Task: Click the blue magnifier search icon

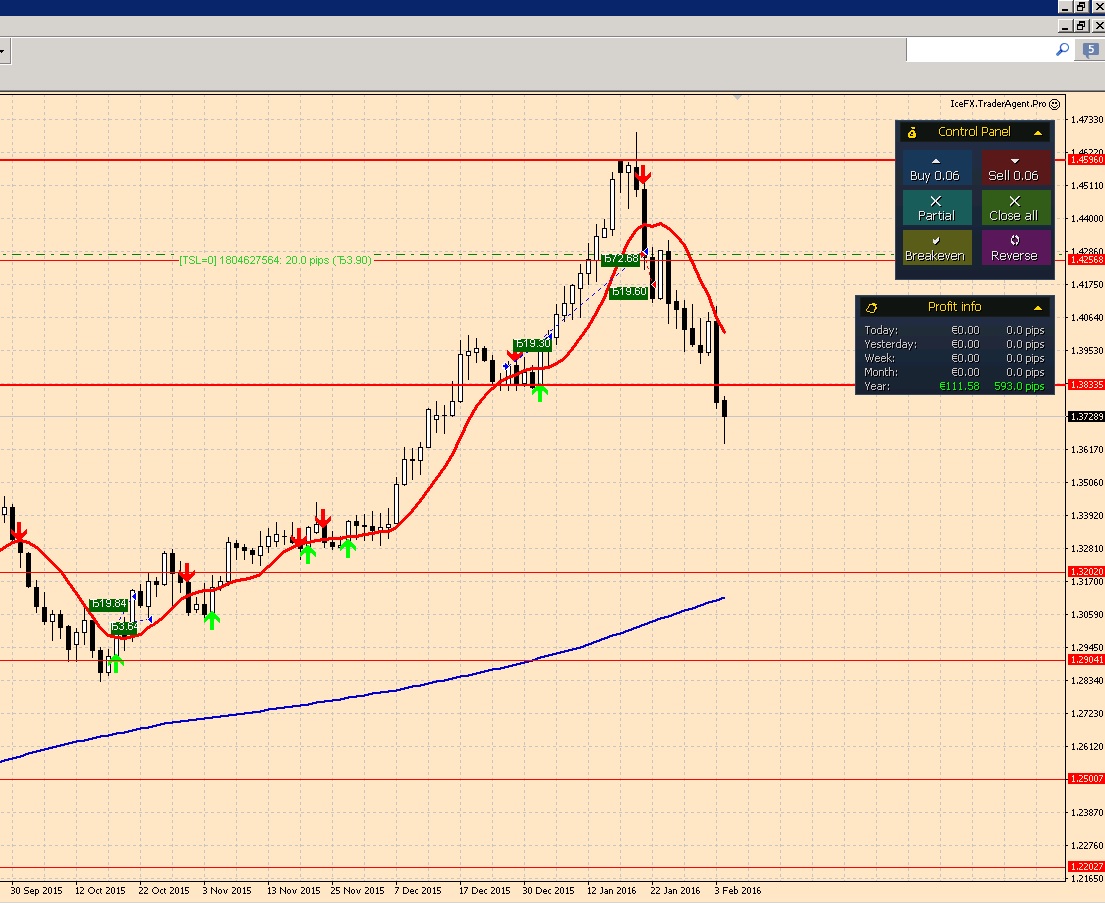Action: point(1062,49)
